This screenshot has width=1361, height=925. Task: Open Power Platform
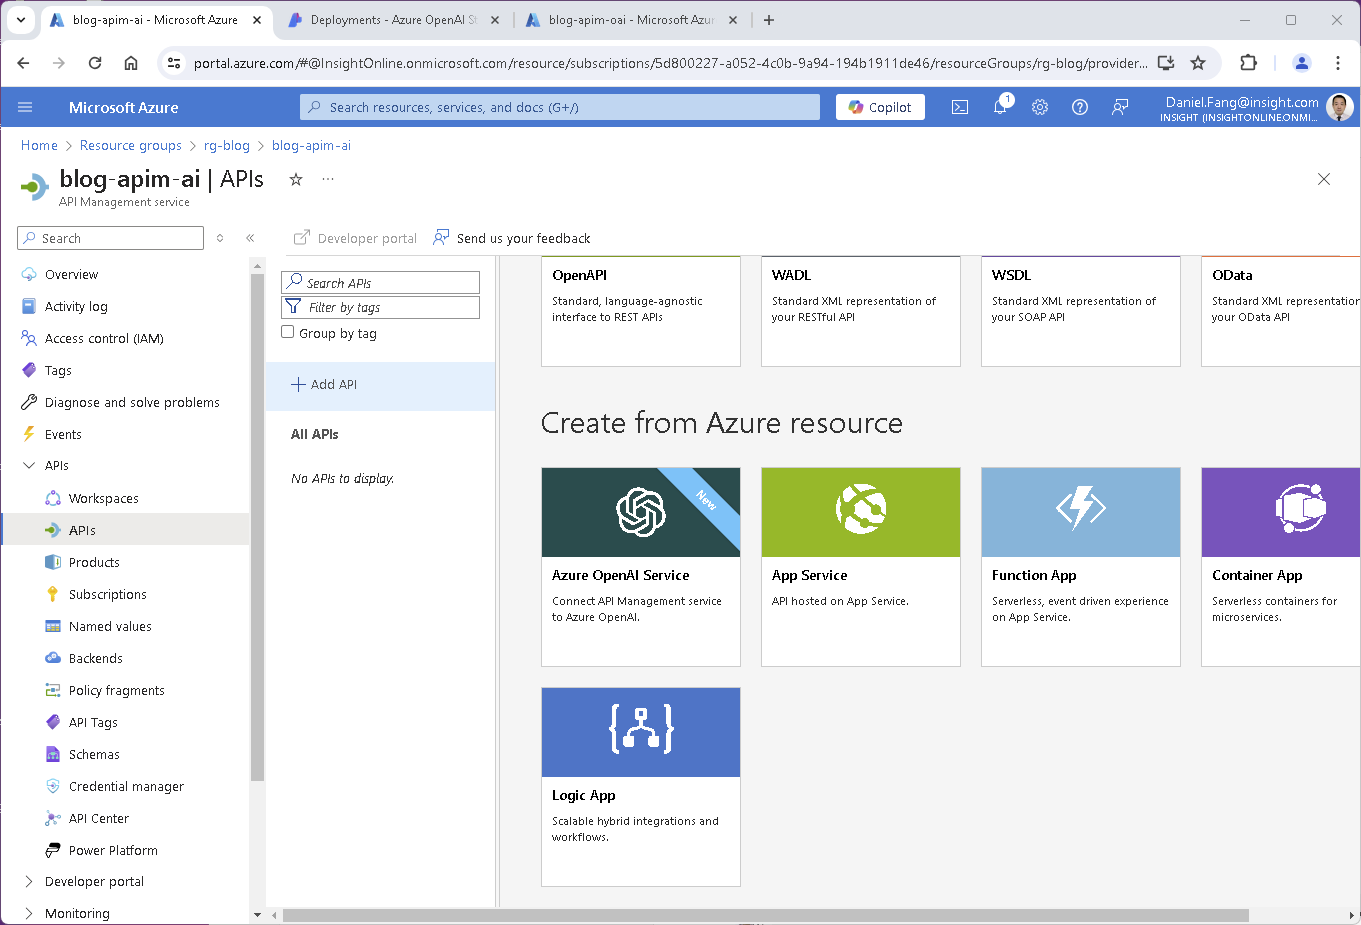click(x=113, y=850)
